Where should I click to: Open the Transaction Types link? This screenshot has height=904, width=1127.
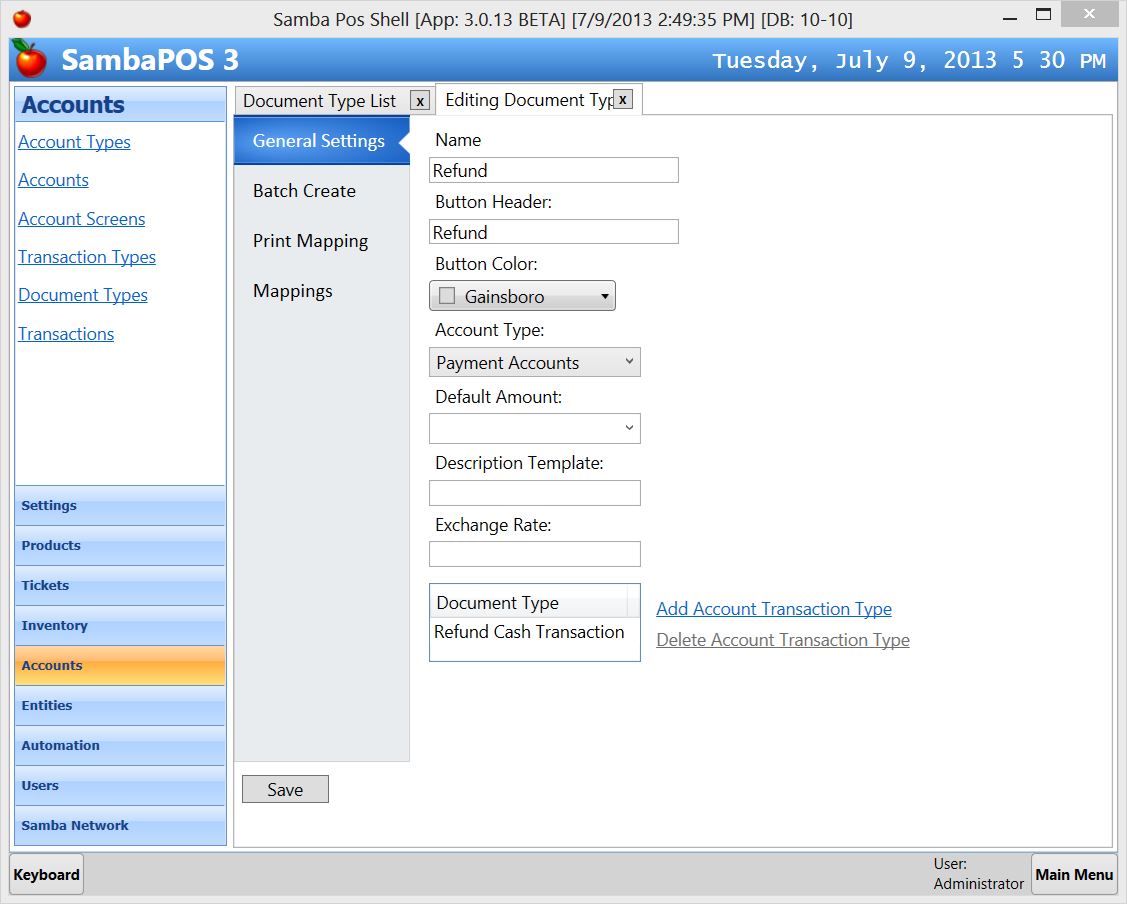[87, 257]
